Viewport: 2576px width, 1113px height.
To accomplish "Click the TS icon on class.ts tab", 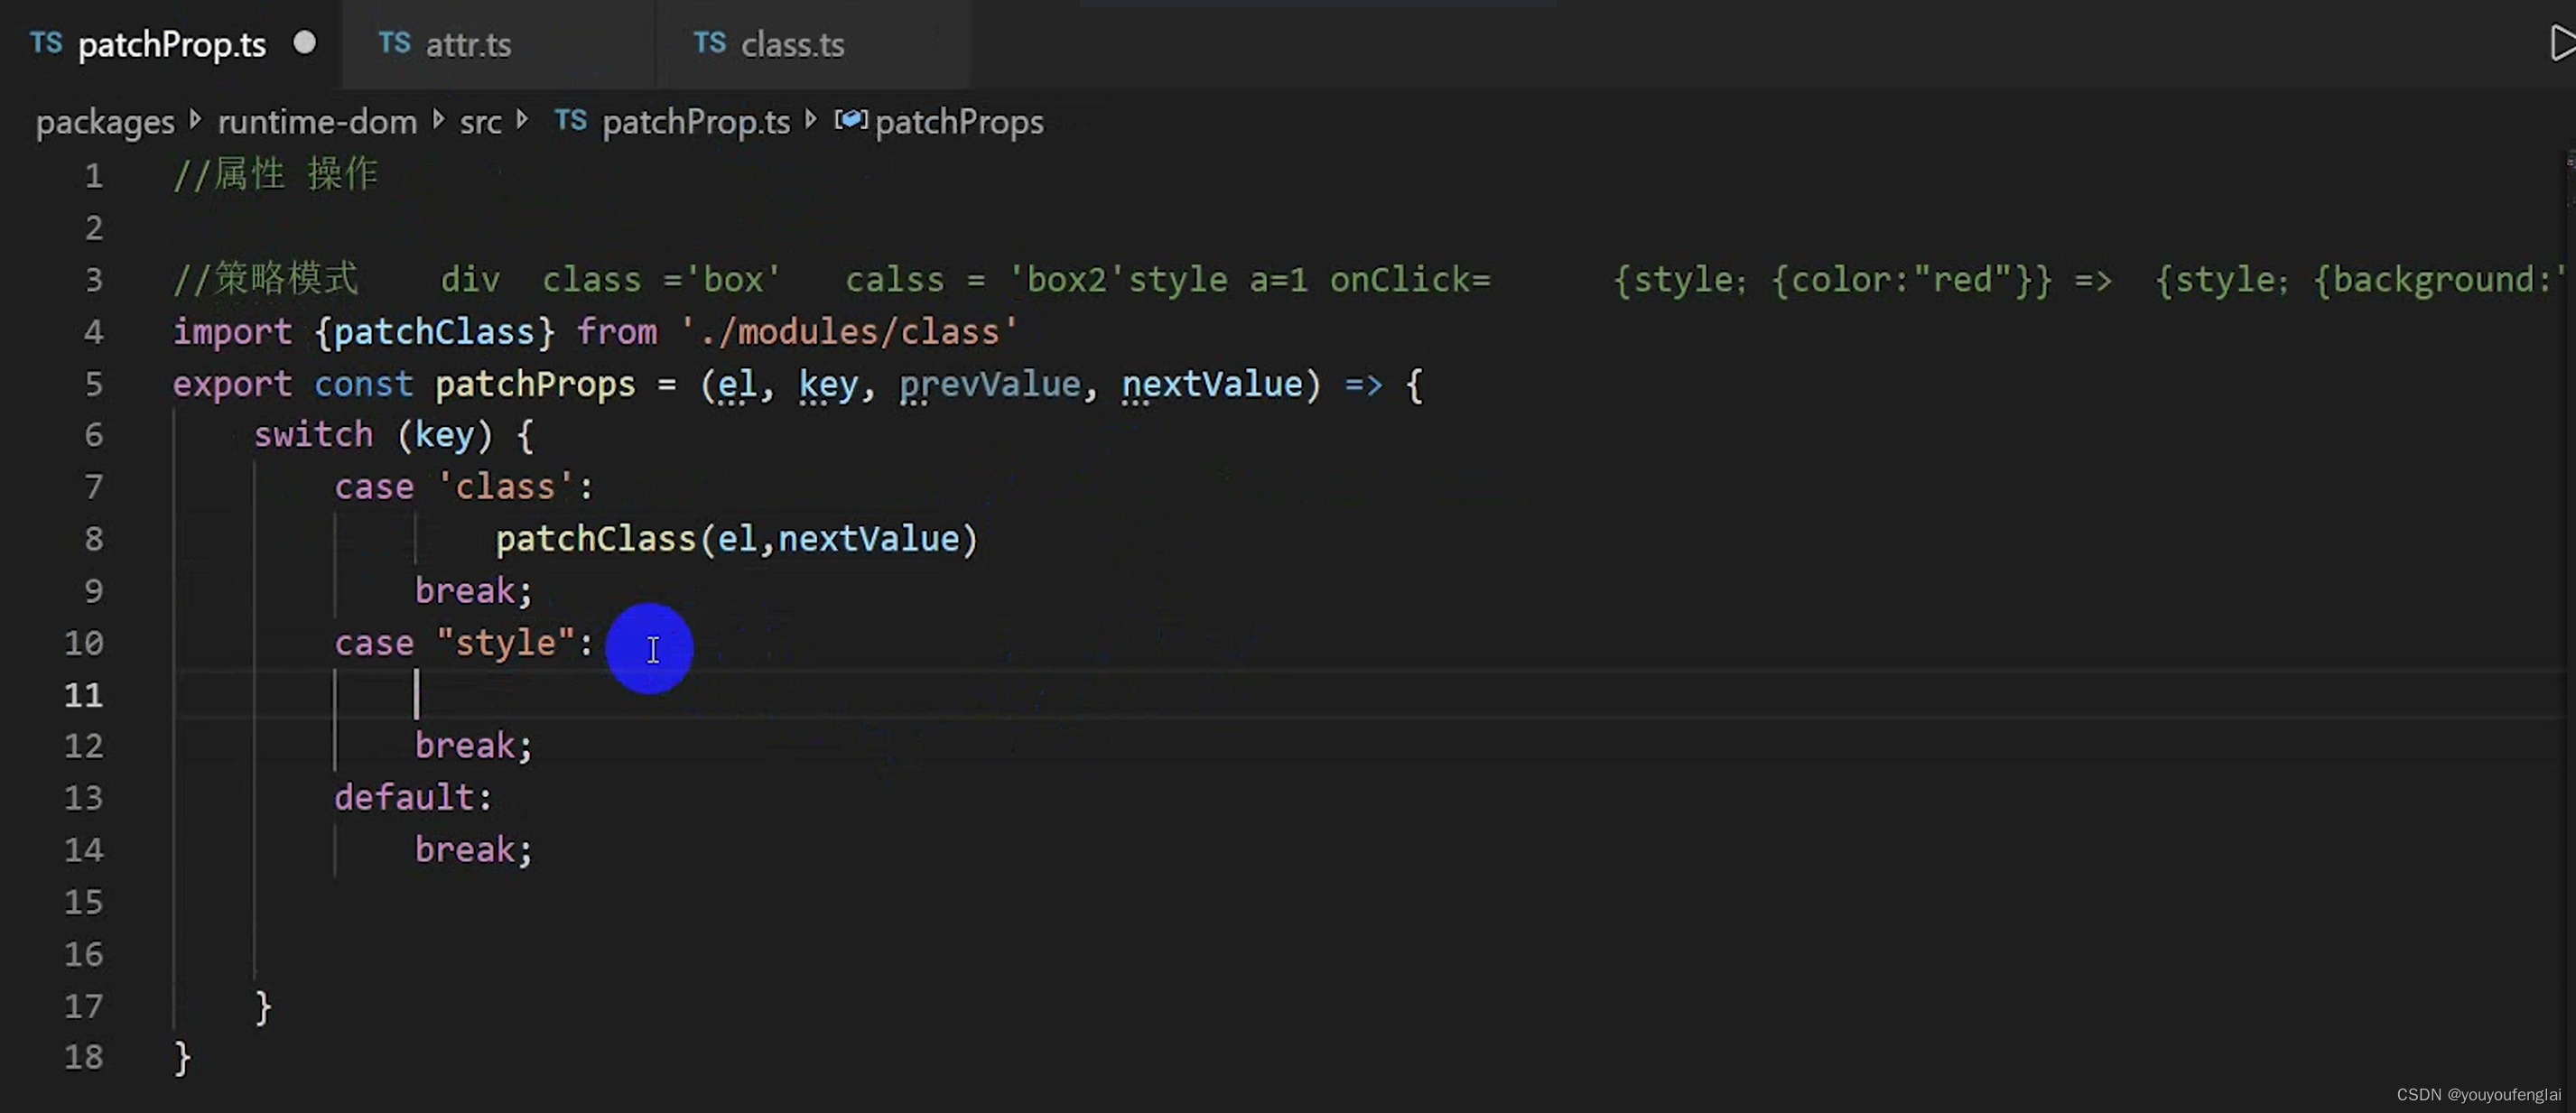I will [x=709, y=43].
